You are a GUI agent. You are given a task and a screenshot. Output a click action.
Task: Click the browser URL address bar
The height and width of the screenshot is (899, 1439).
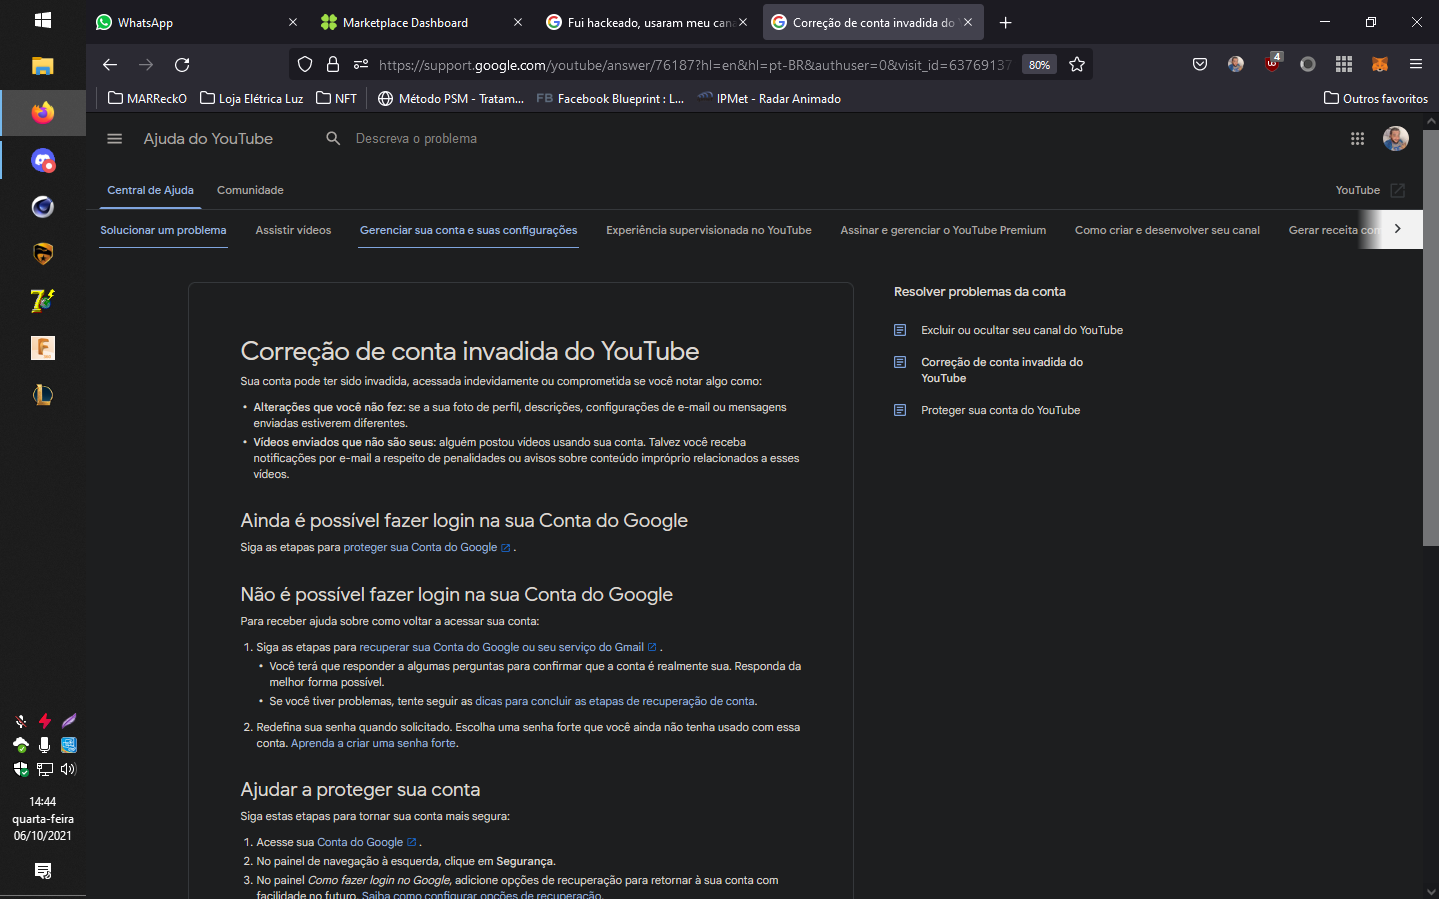(695, 65)
